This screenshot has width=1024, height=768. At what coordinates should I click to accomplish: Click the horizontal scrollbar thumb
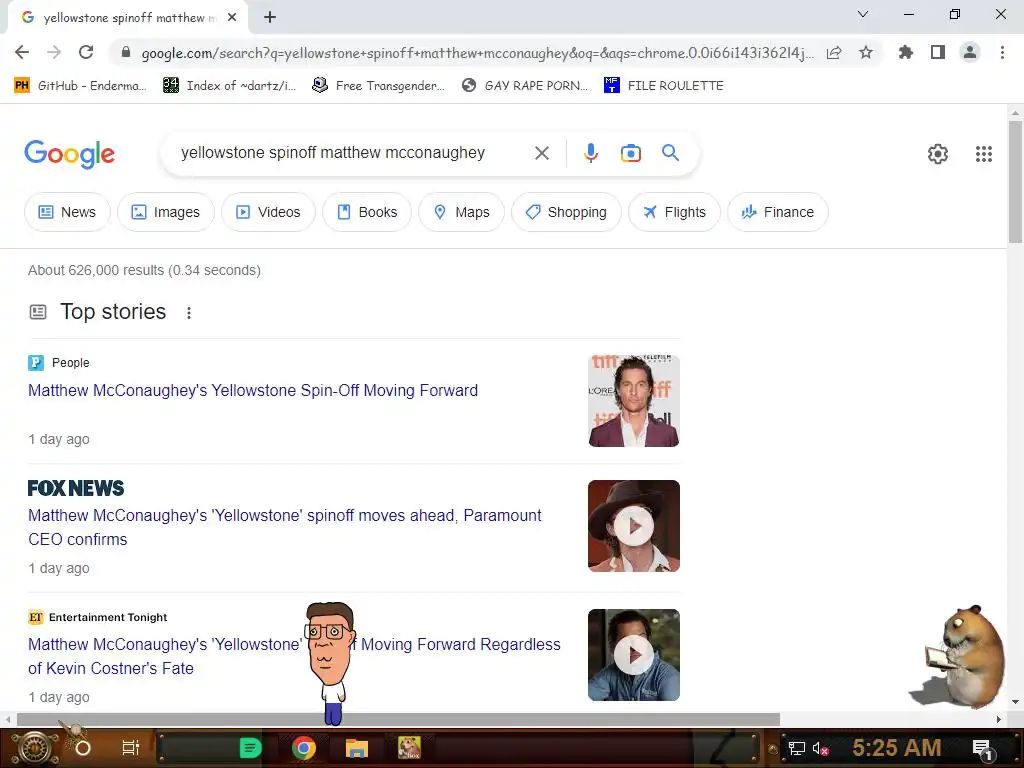point(398,720)
